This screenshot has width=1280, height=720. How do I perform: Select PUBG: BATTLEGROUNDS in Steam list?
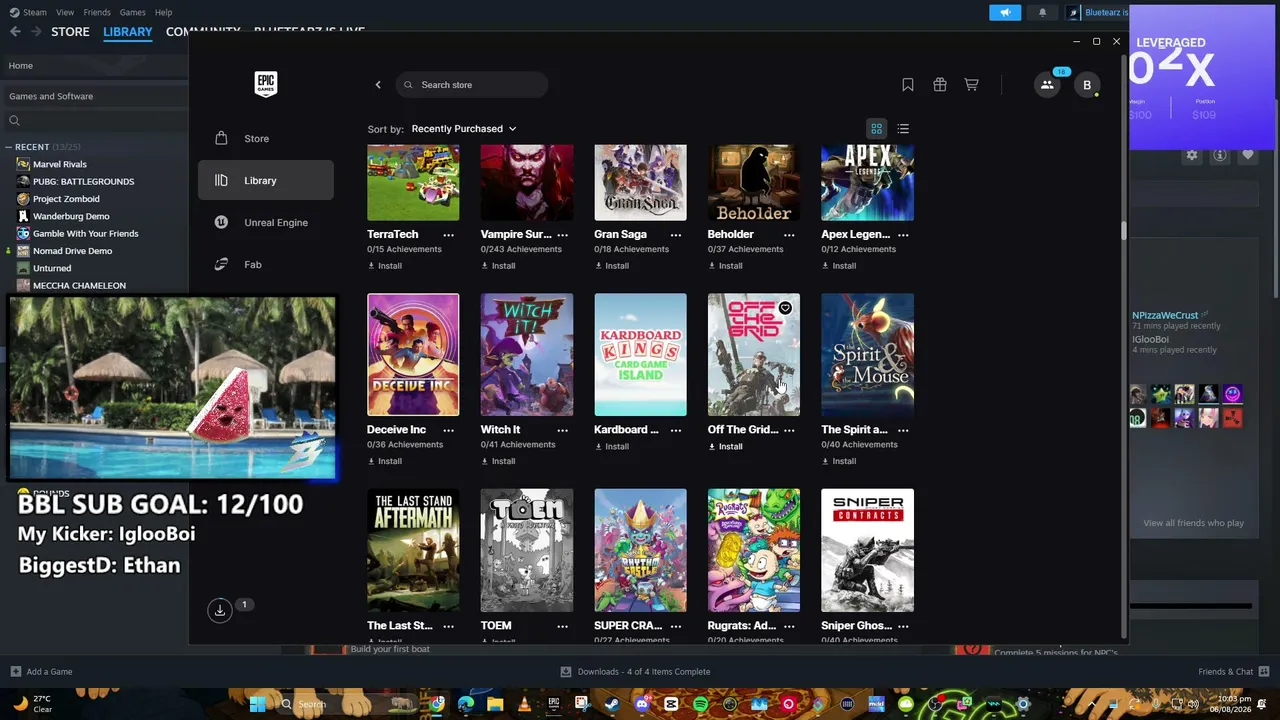[x=83, y=182]
